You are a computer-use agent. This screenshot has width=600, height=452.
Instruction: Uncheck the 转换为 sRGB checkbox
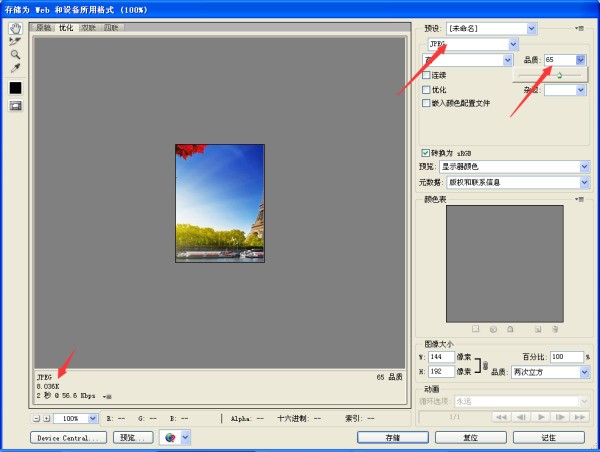(427, 153)
